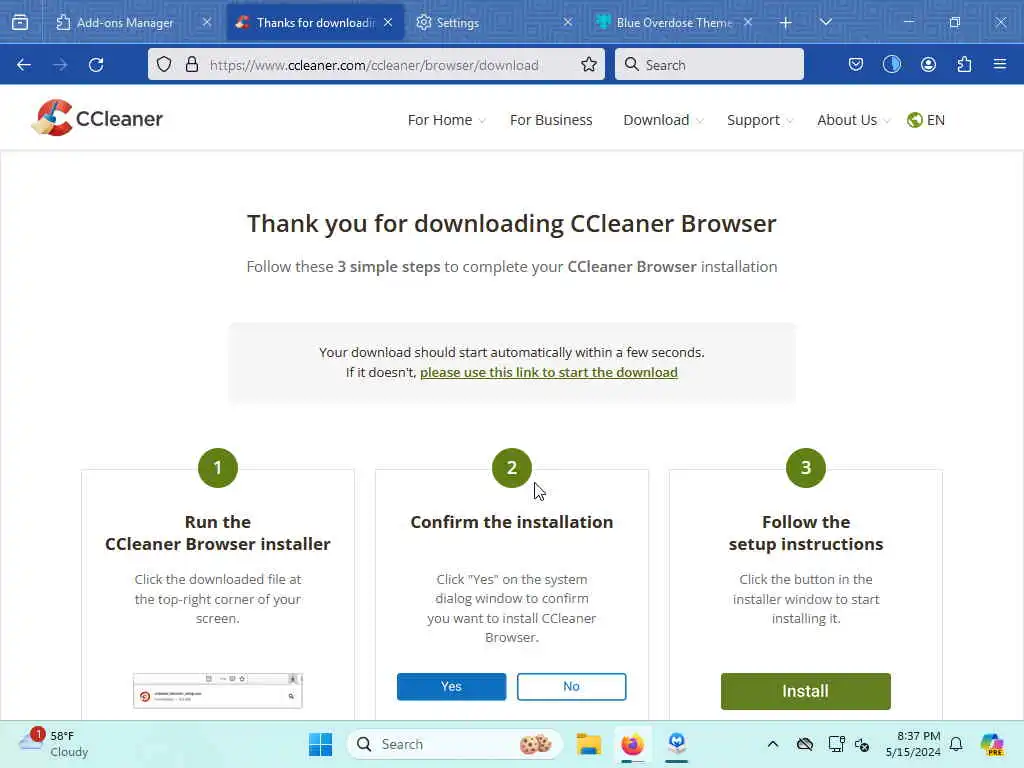
Task: Focus the ccleaner.com URL address field
Action: click(374, 65)
